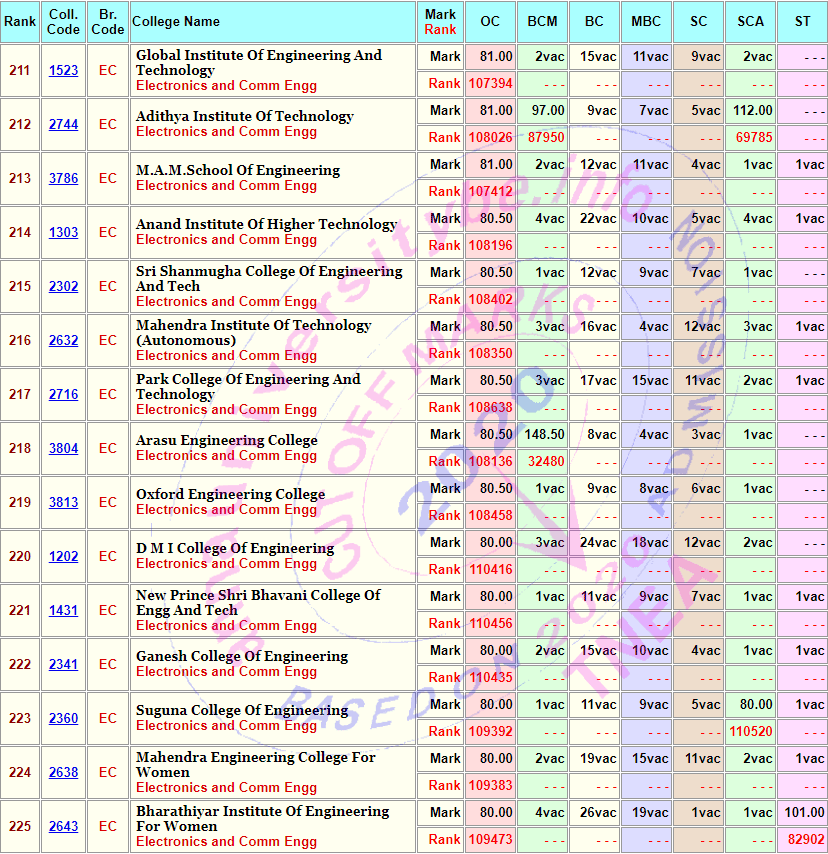Open college code 2638 link
This screenshot has width=828, height=854.
[63, 773]
